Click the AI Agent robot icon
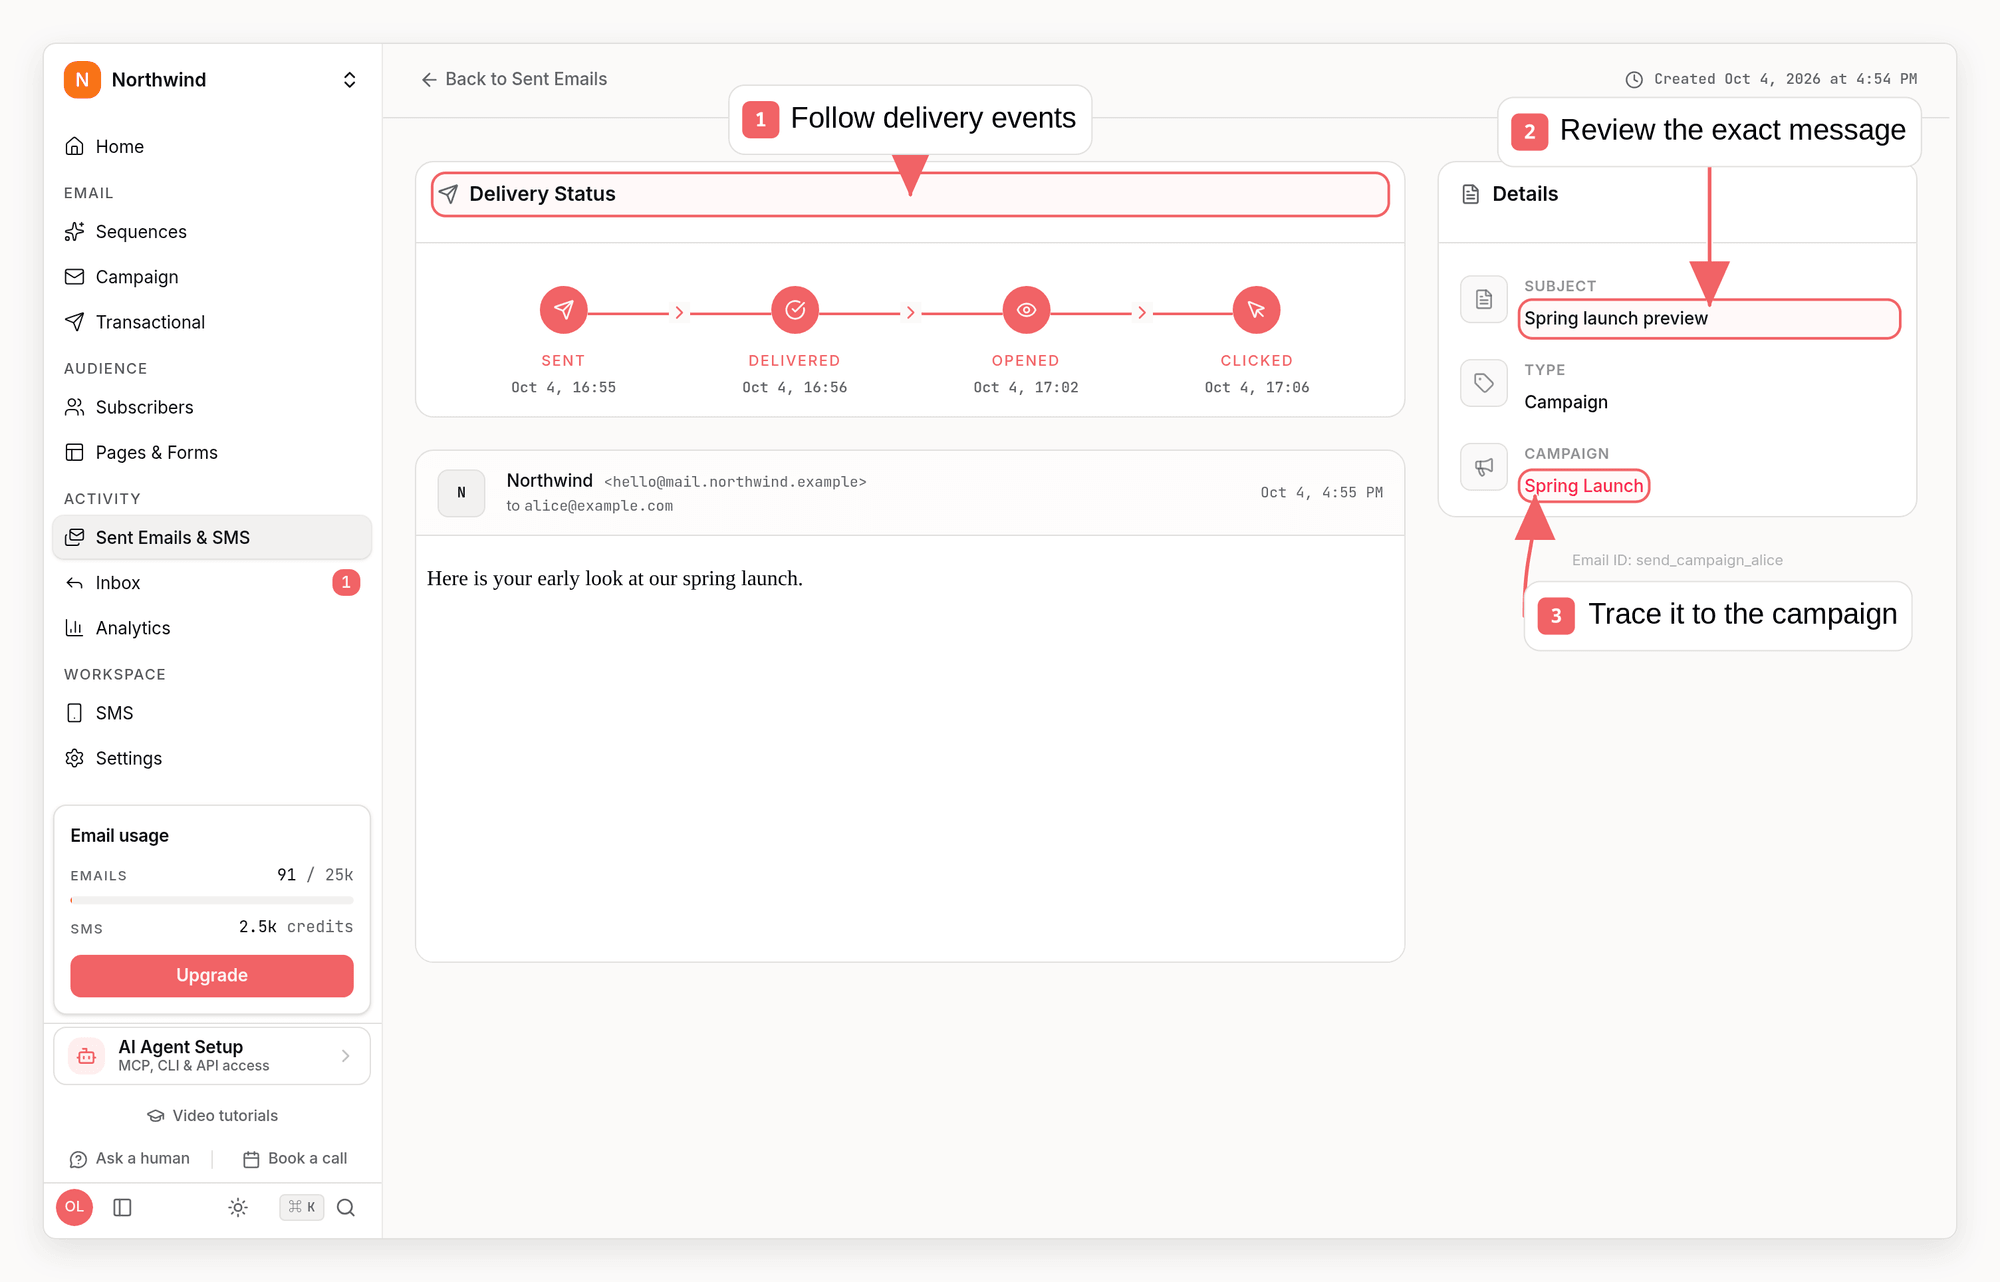Image resolution: width=2000 pixels, height=1282 pixels. (x=87, y=1056)
